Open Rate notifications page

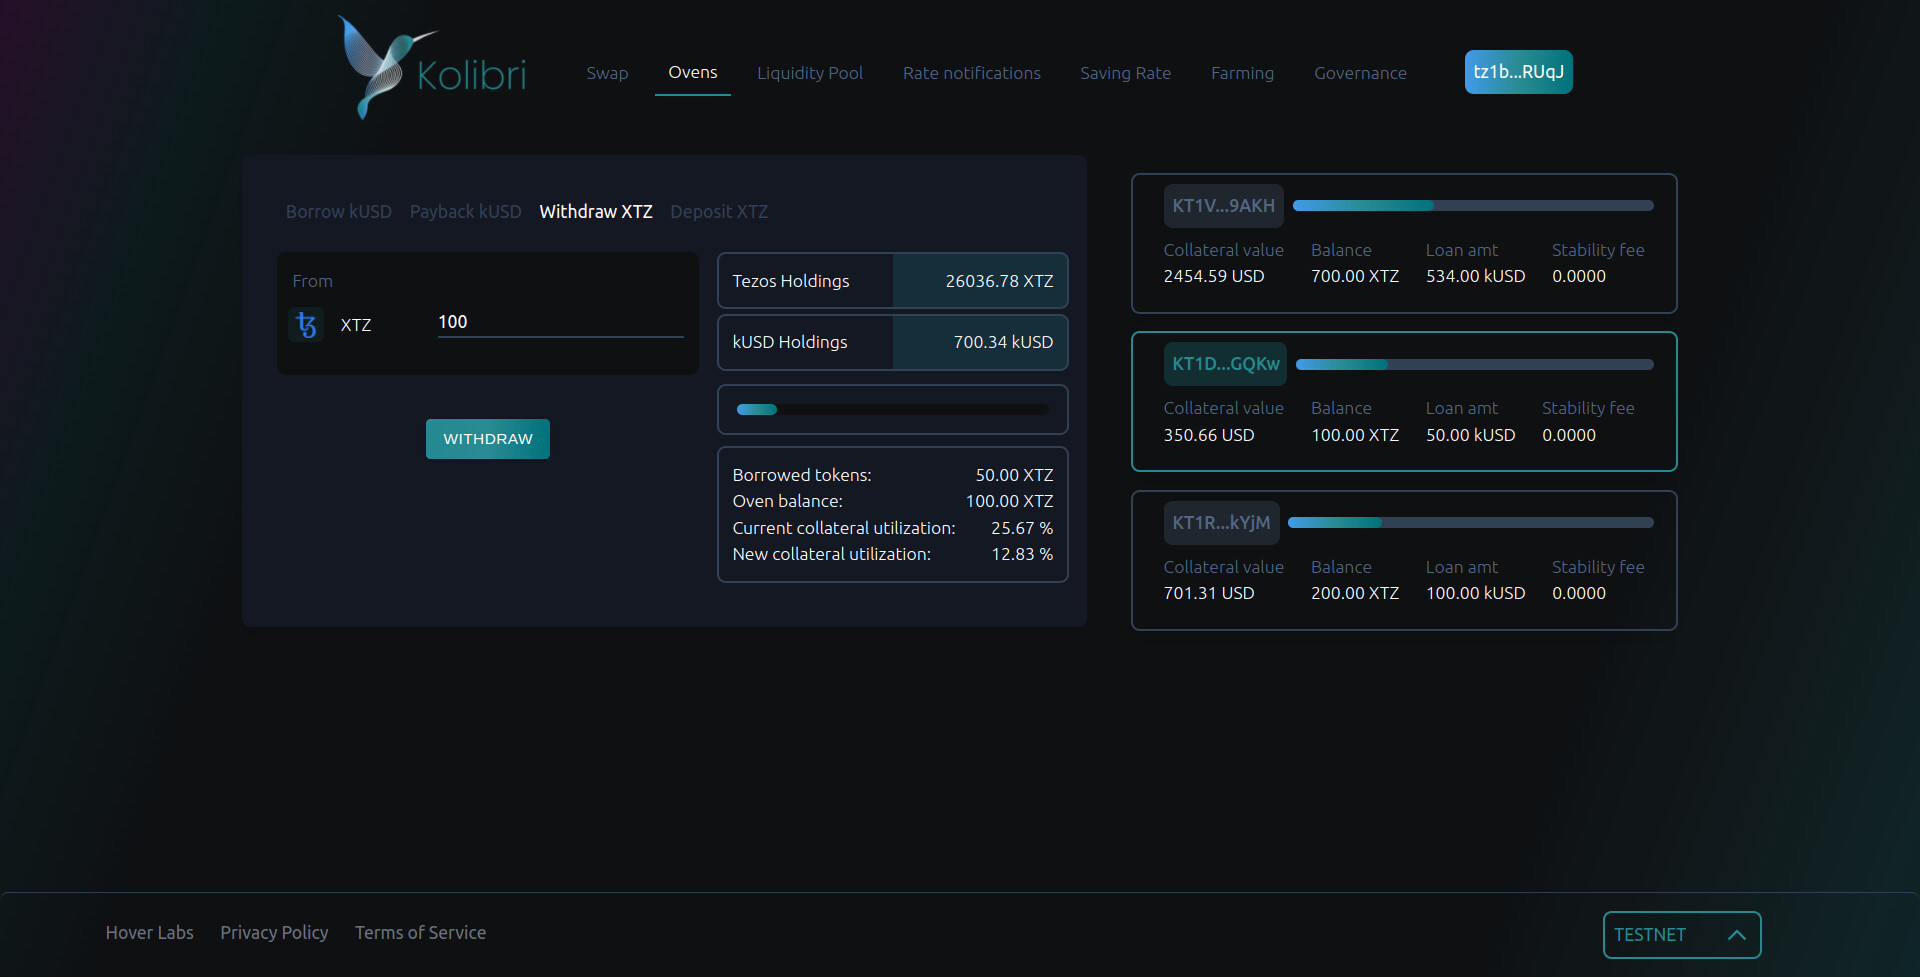(971, 73)
